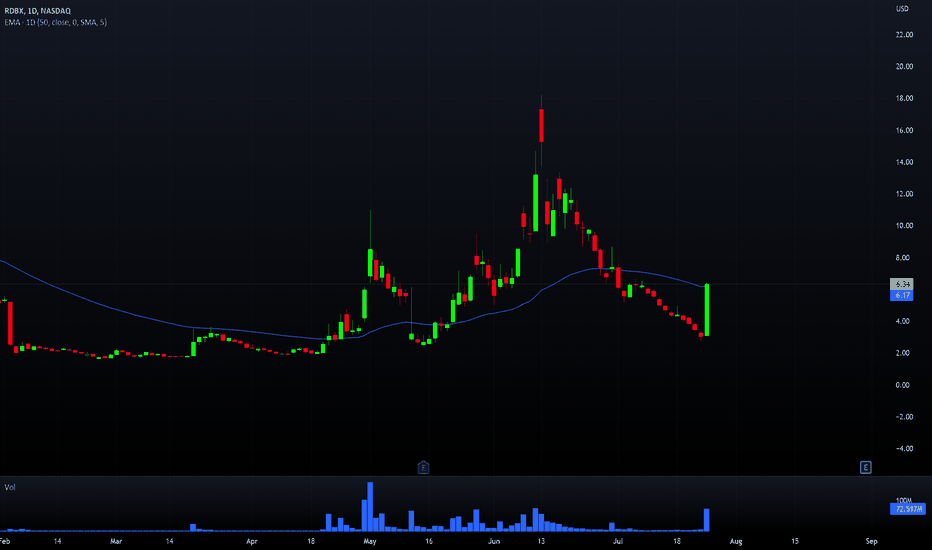Click the 15 date label after Aug
Viewport: 932px width, 550px height.
tap(795, 542)
